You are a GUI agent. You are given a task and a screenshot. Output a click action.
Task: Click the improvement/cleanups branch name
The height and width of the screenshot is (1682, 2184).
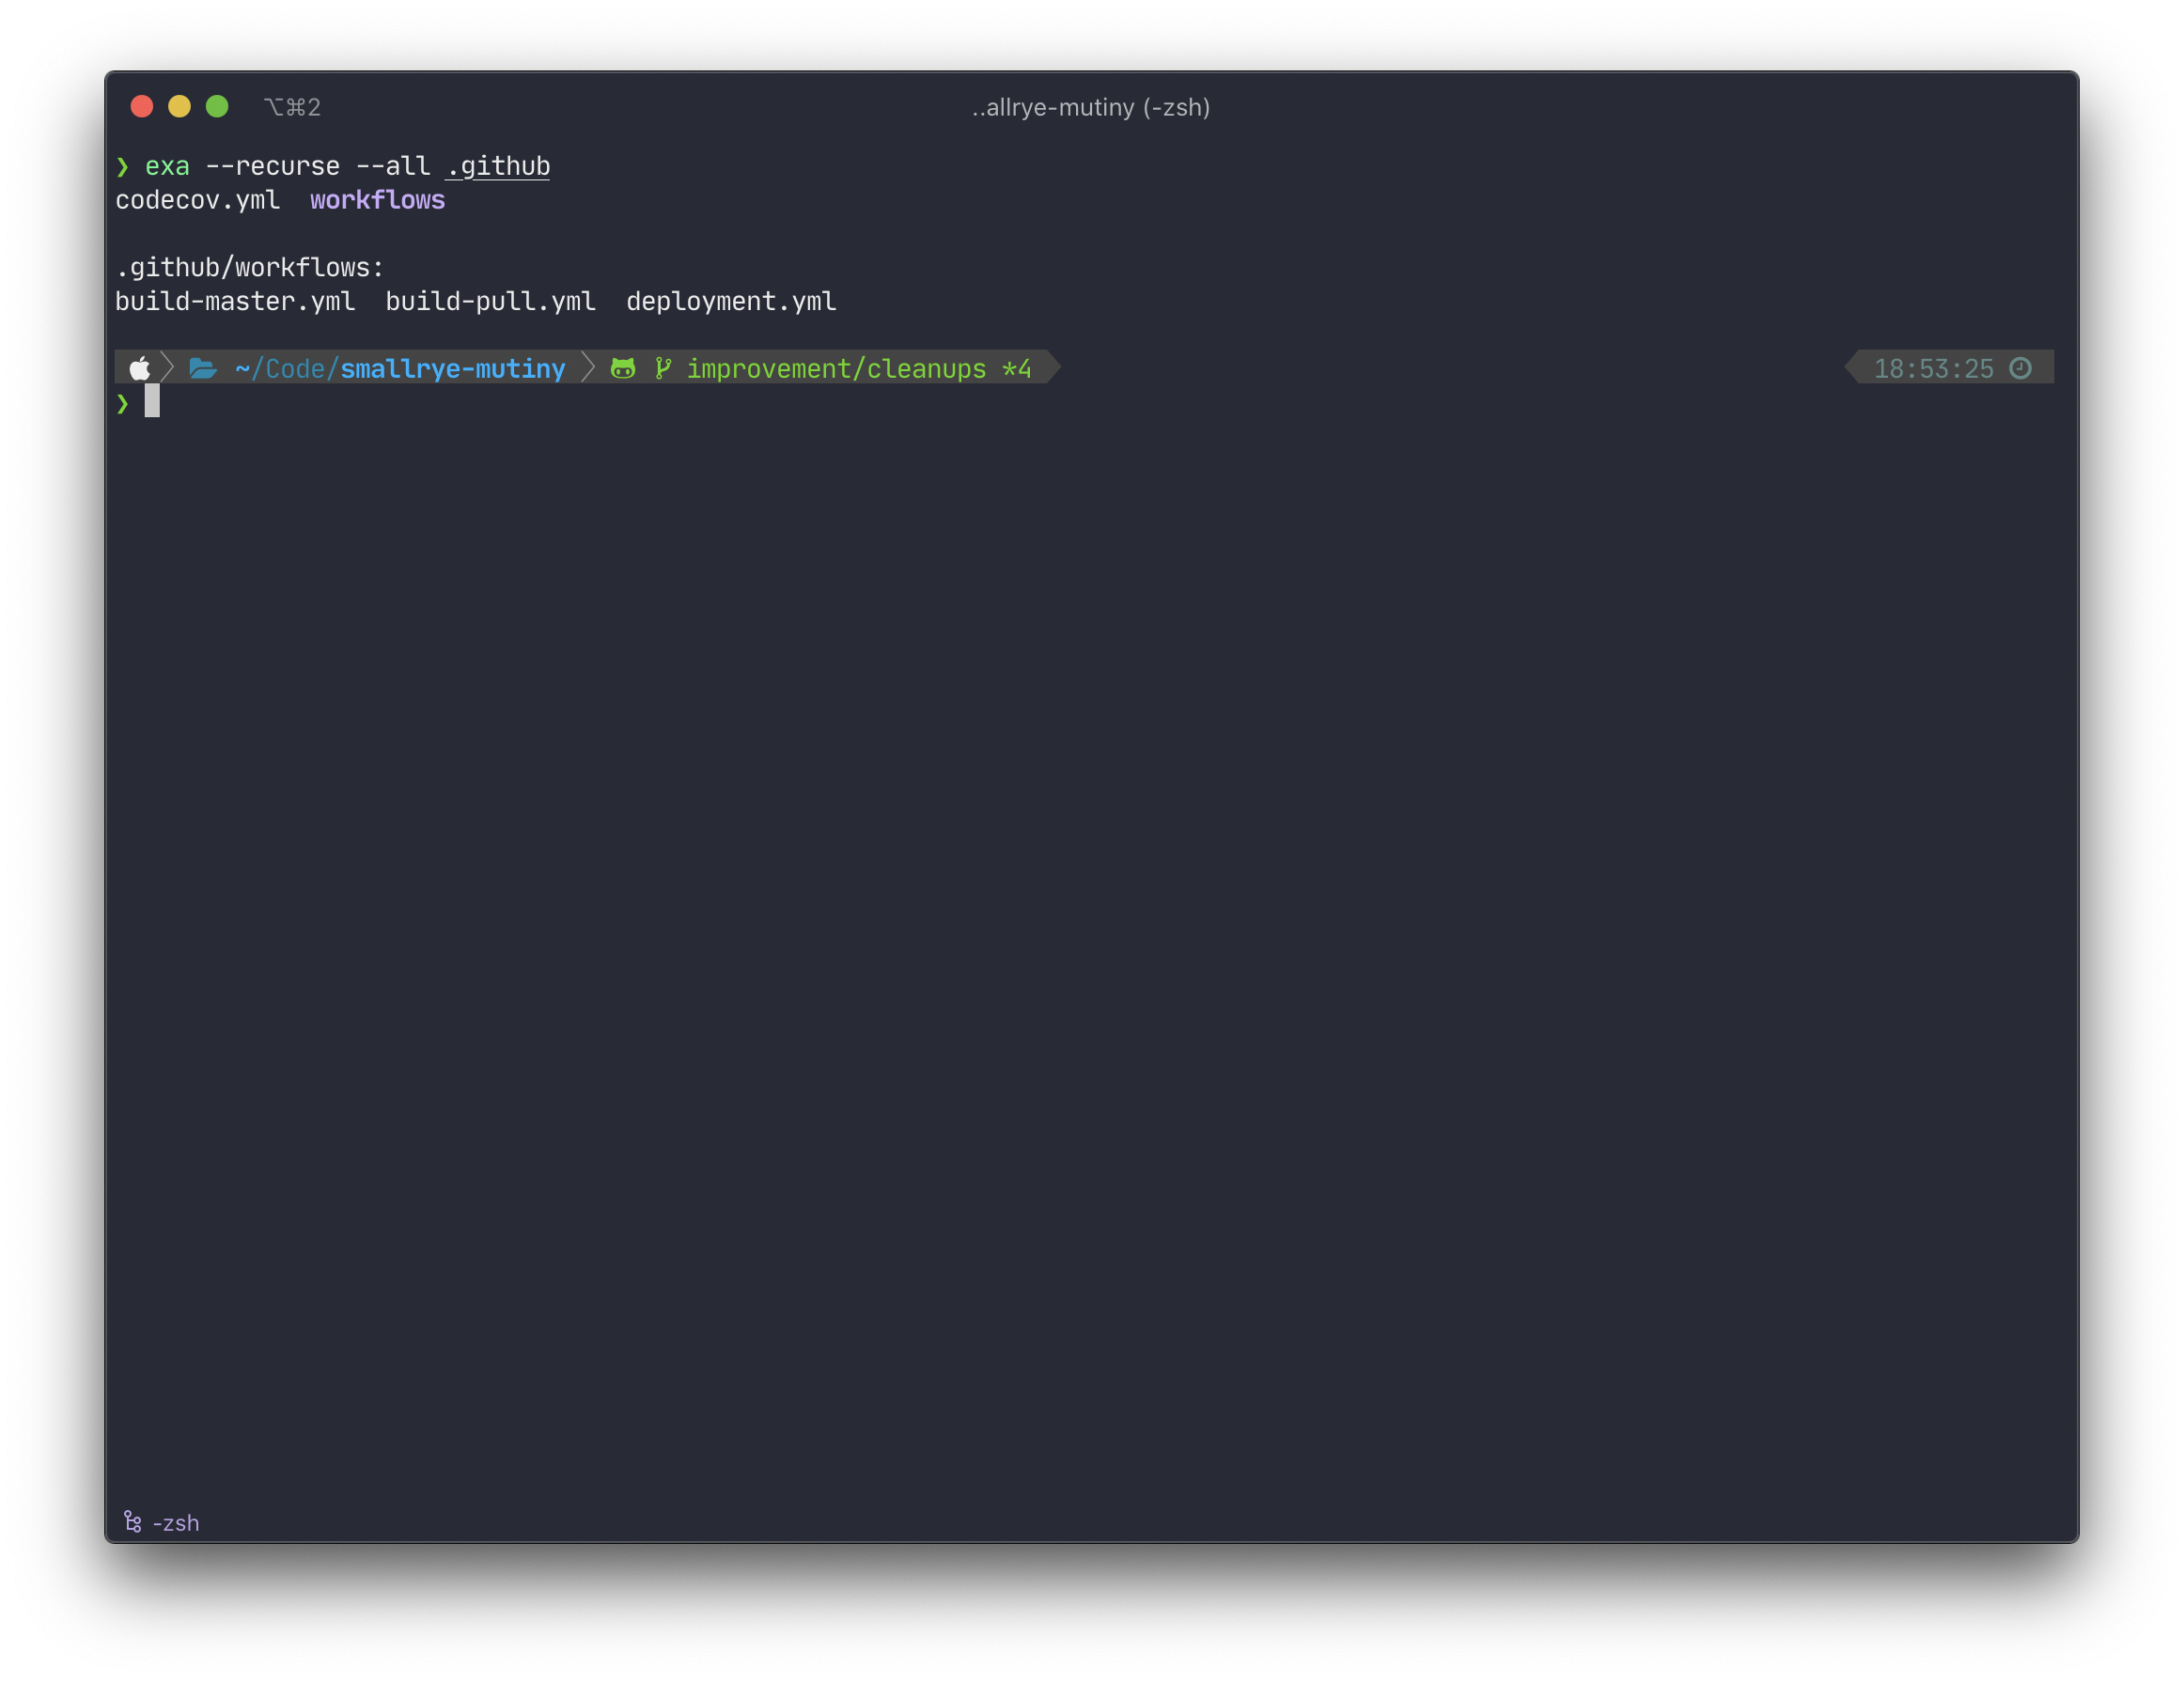[x=836, y=369]
